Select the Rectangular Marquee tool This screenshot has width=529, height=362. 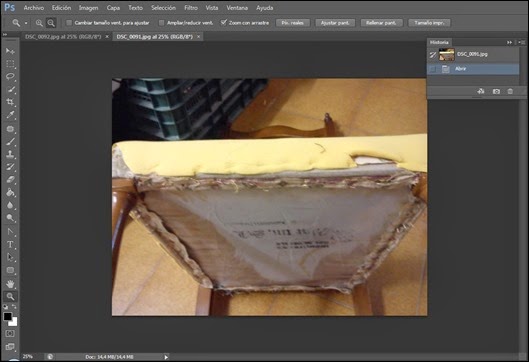(x=10, y=64)
